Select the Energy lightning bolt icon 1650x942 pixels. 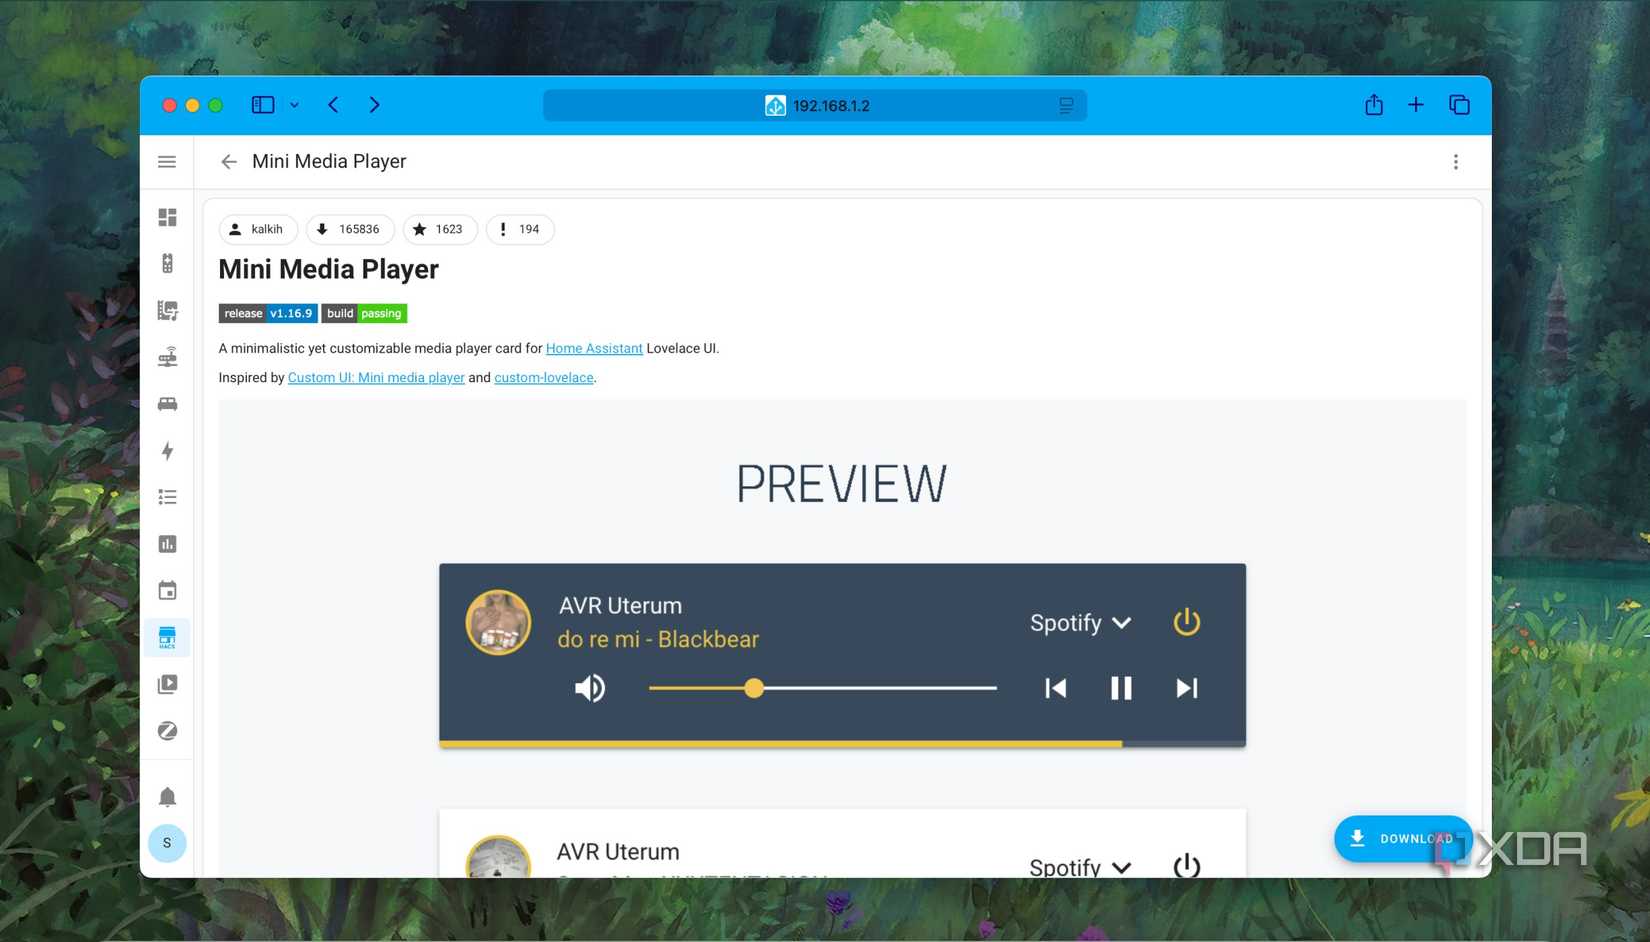[167, 452]
